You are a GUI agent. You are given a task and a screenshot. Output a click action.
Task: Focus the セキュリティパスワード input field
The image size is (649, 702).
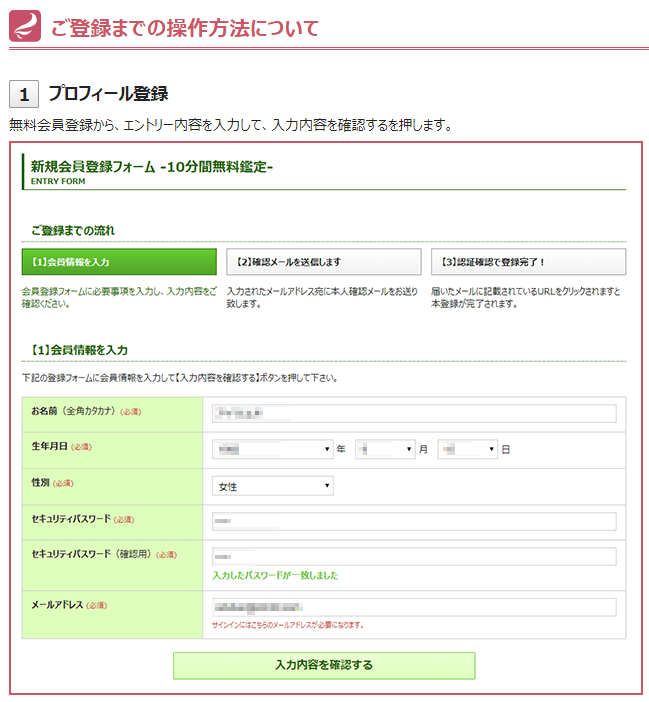pyautogui.click(x=414, y=521)
